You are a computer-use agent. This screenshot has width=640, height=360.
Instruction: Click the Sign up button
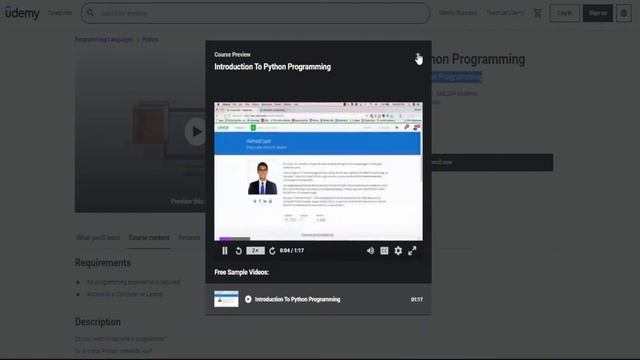(x=598, y=13)
